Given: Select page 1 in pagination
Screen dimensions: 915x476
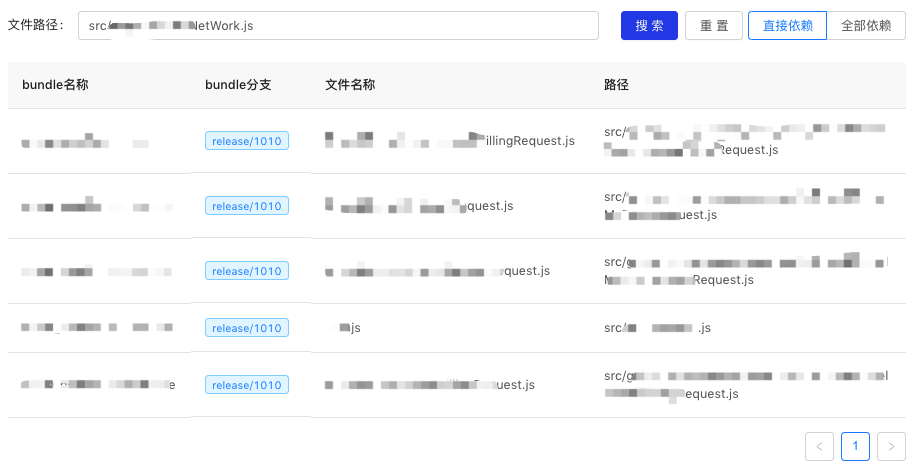Looking at the screenshot, I should coord(855,446).
